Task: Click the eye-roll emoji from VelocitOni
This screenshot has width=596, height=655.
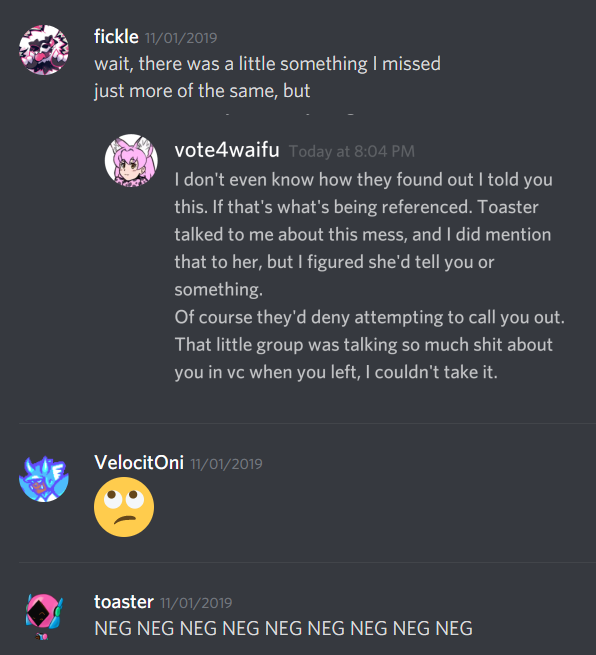Action: coord(124,507)
